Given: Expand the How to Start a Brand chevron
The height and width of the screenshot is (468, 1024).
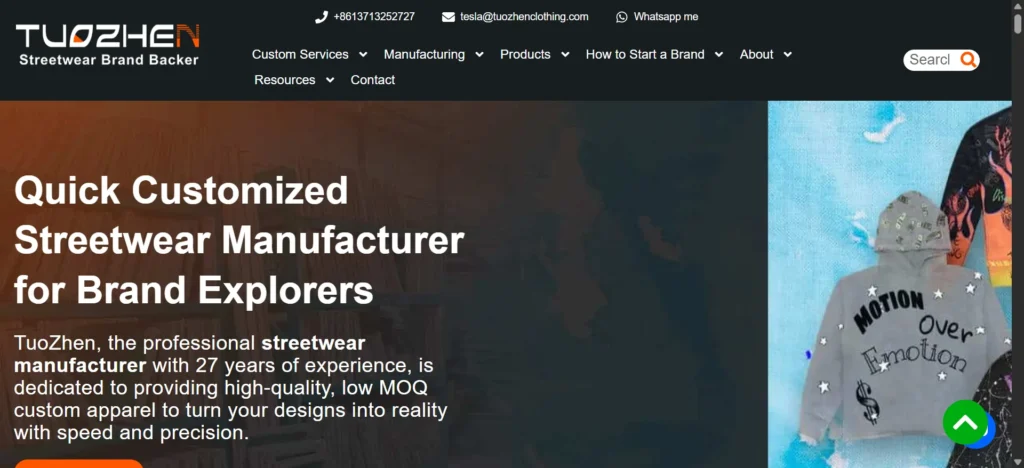Looking at the screenshot, I should [719, 55].
